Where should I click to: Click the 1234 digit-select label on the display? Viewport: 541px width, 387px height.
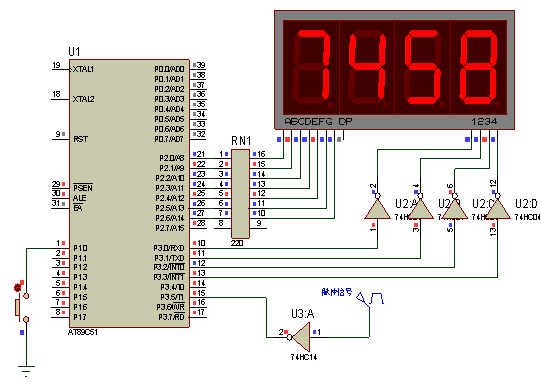click(484, 121)
